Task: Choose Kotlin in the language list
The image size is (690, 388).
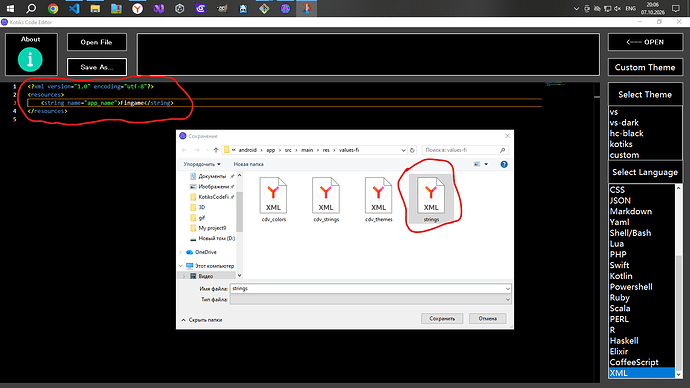Action: pyautogui.click(x=621, y=276)
